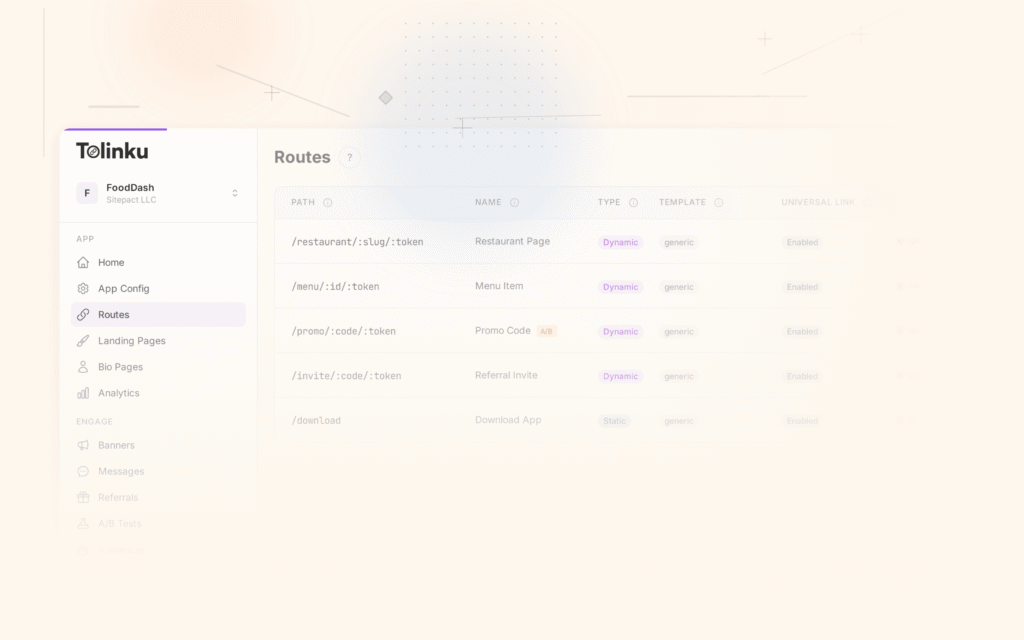The image size is (1024, 640).
Task: Open the help tooltip beside Routes title
Action: coord(349,157)
